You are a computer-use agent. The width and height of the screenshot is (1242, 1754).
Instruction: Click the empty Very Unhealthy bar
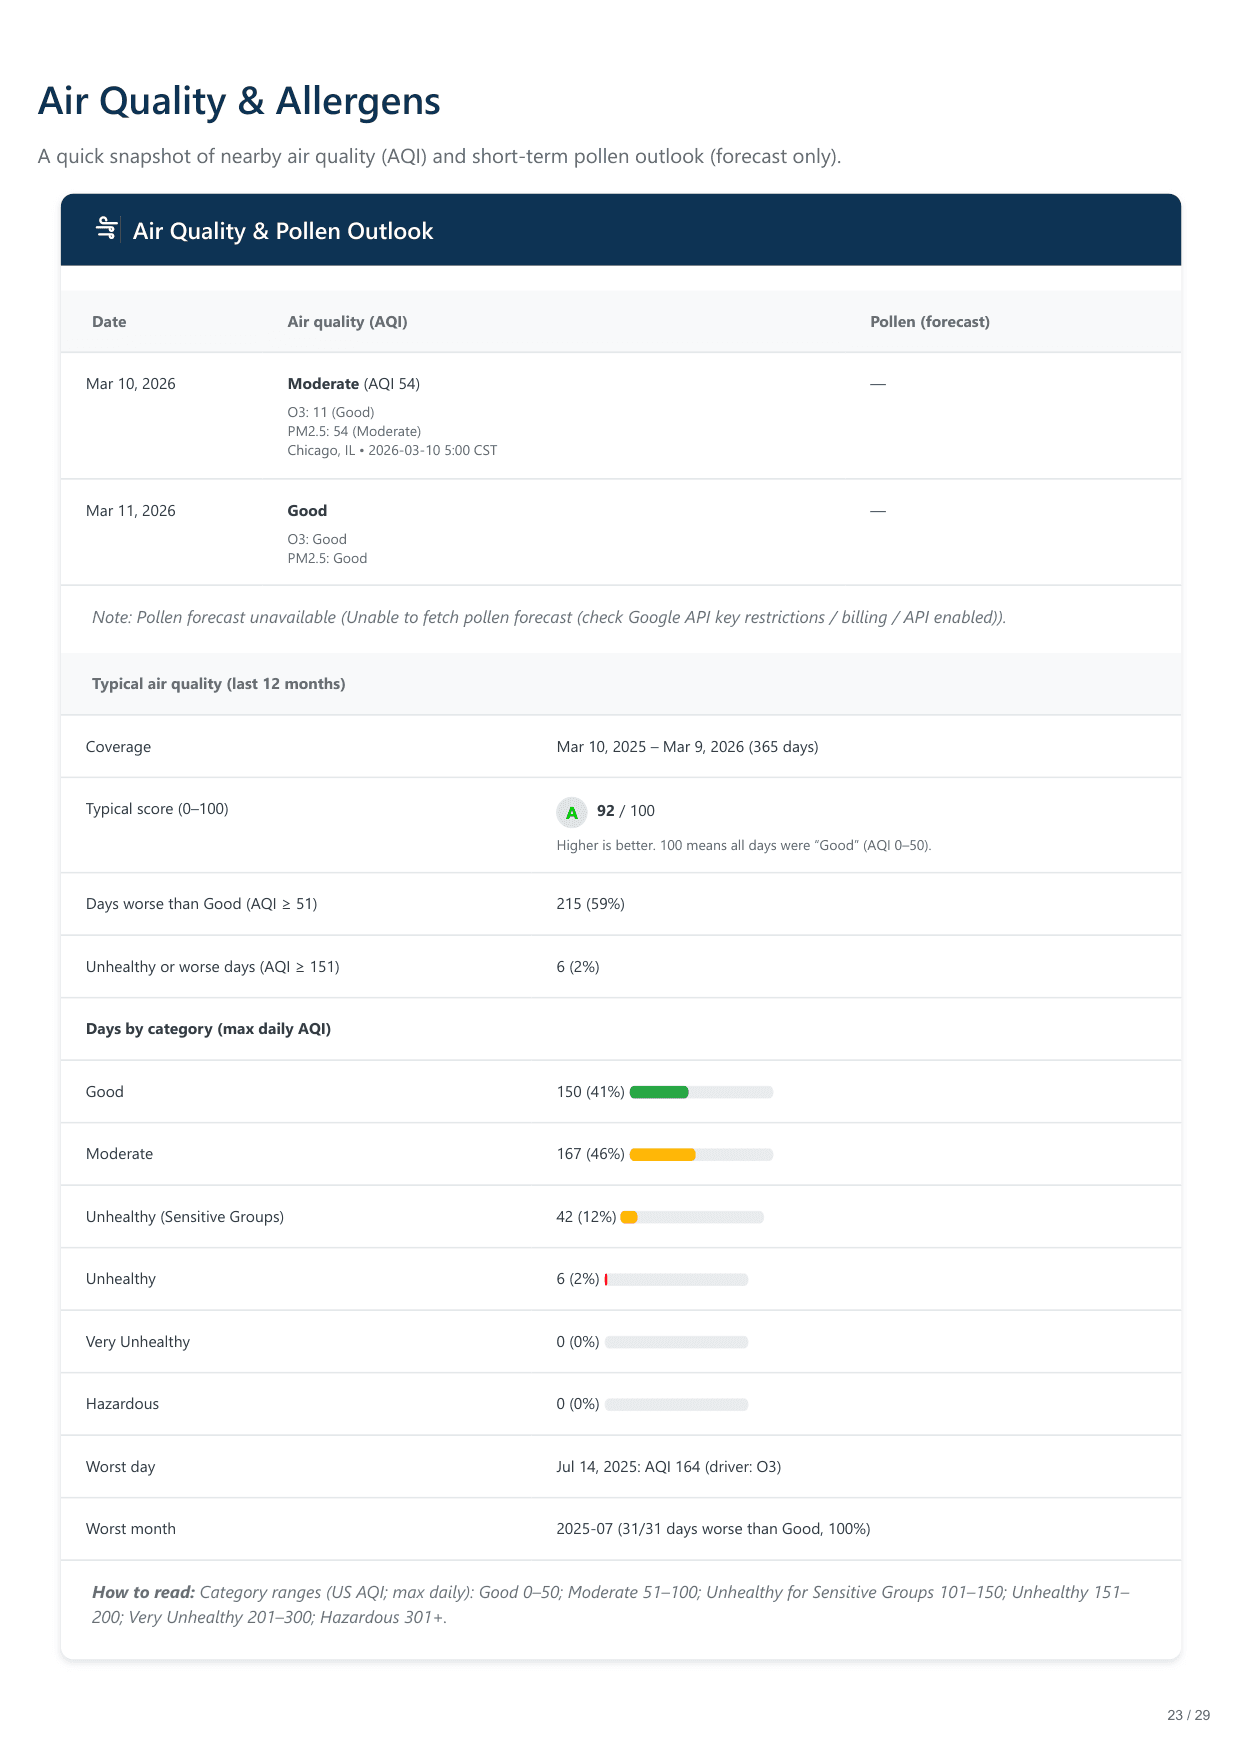[676, 1342]
